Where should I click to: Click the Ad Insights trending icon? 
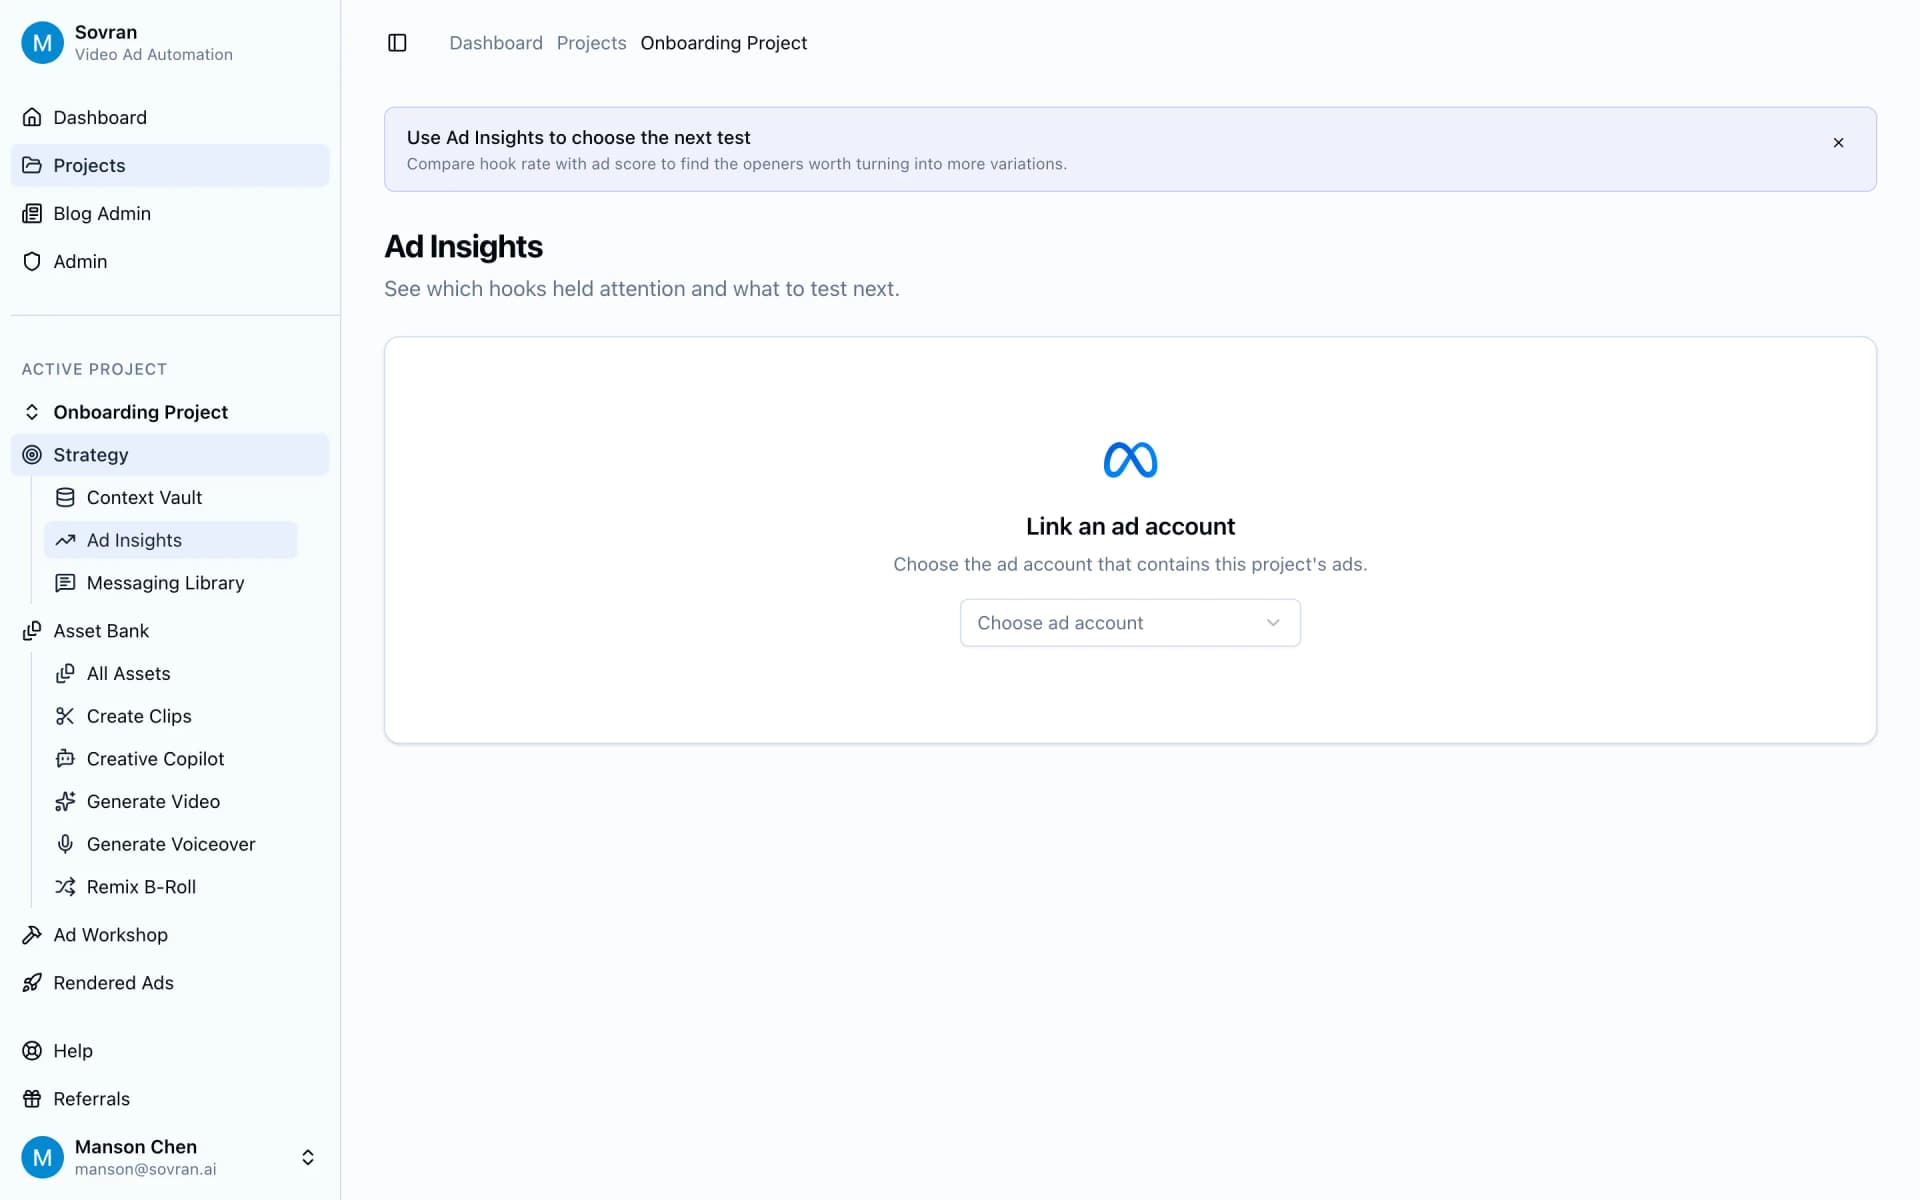coord(65,540)
